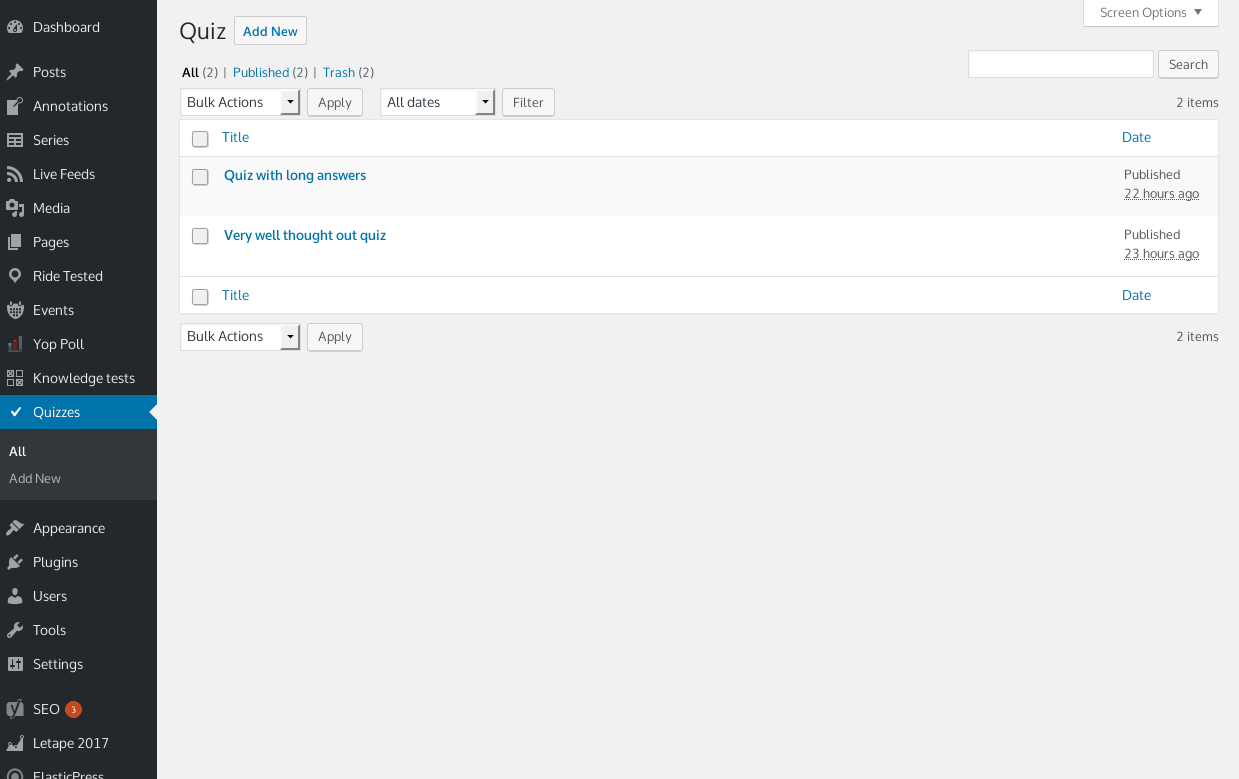1239x779 pixels.
Task: Open bottom Bulk Actions dropdown
Action: point(240,336)
